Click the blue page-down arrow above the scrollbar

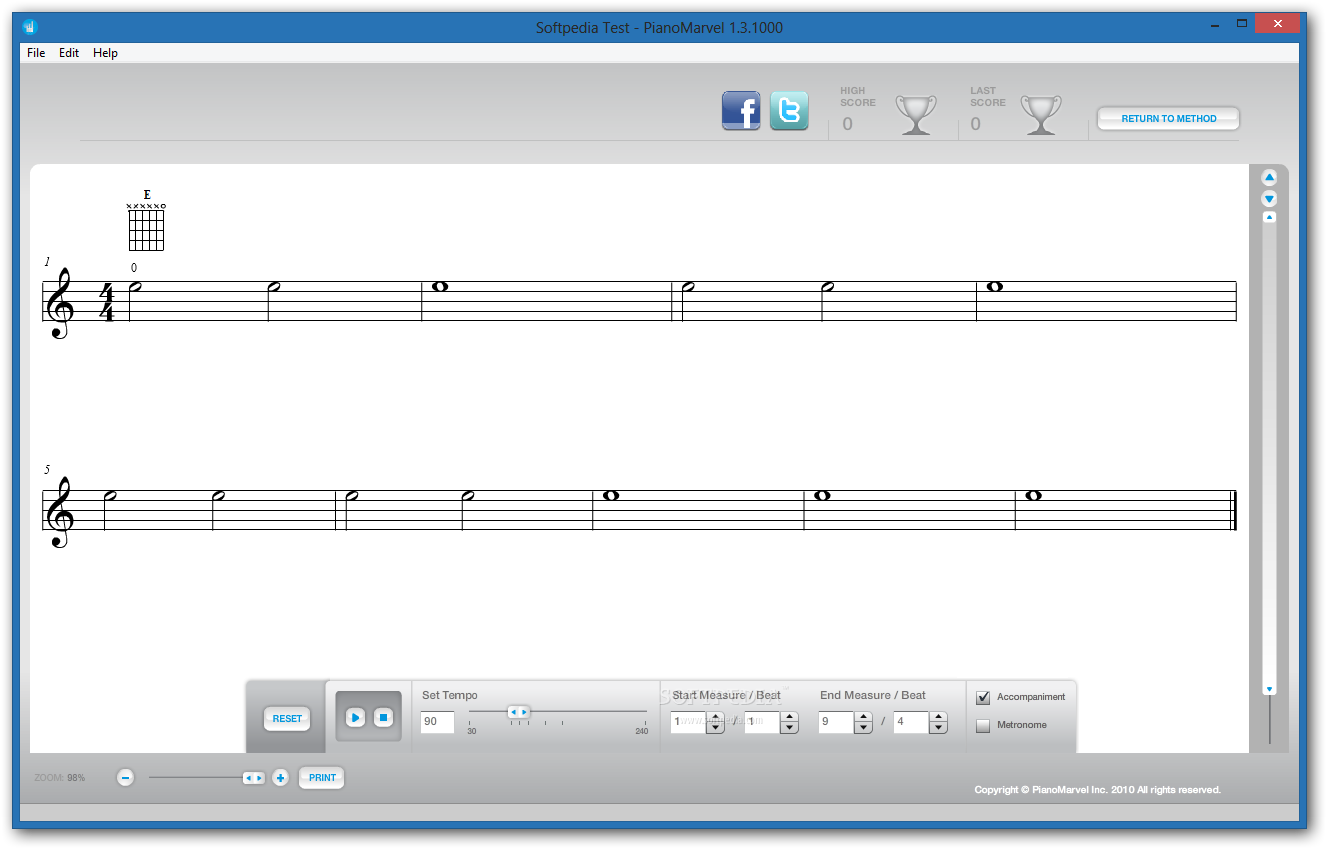tap(1269, 199)
